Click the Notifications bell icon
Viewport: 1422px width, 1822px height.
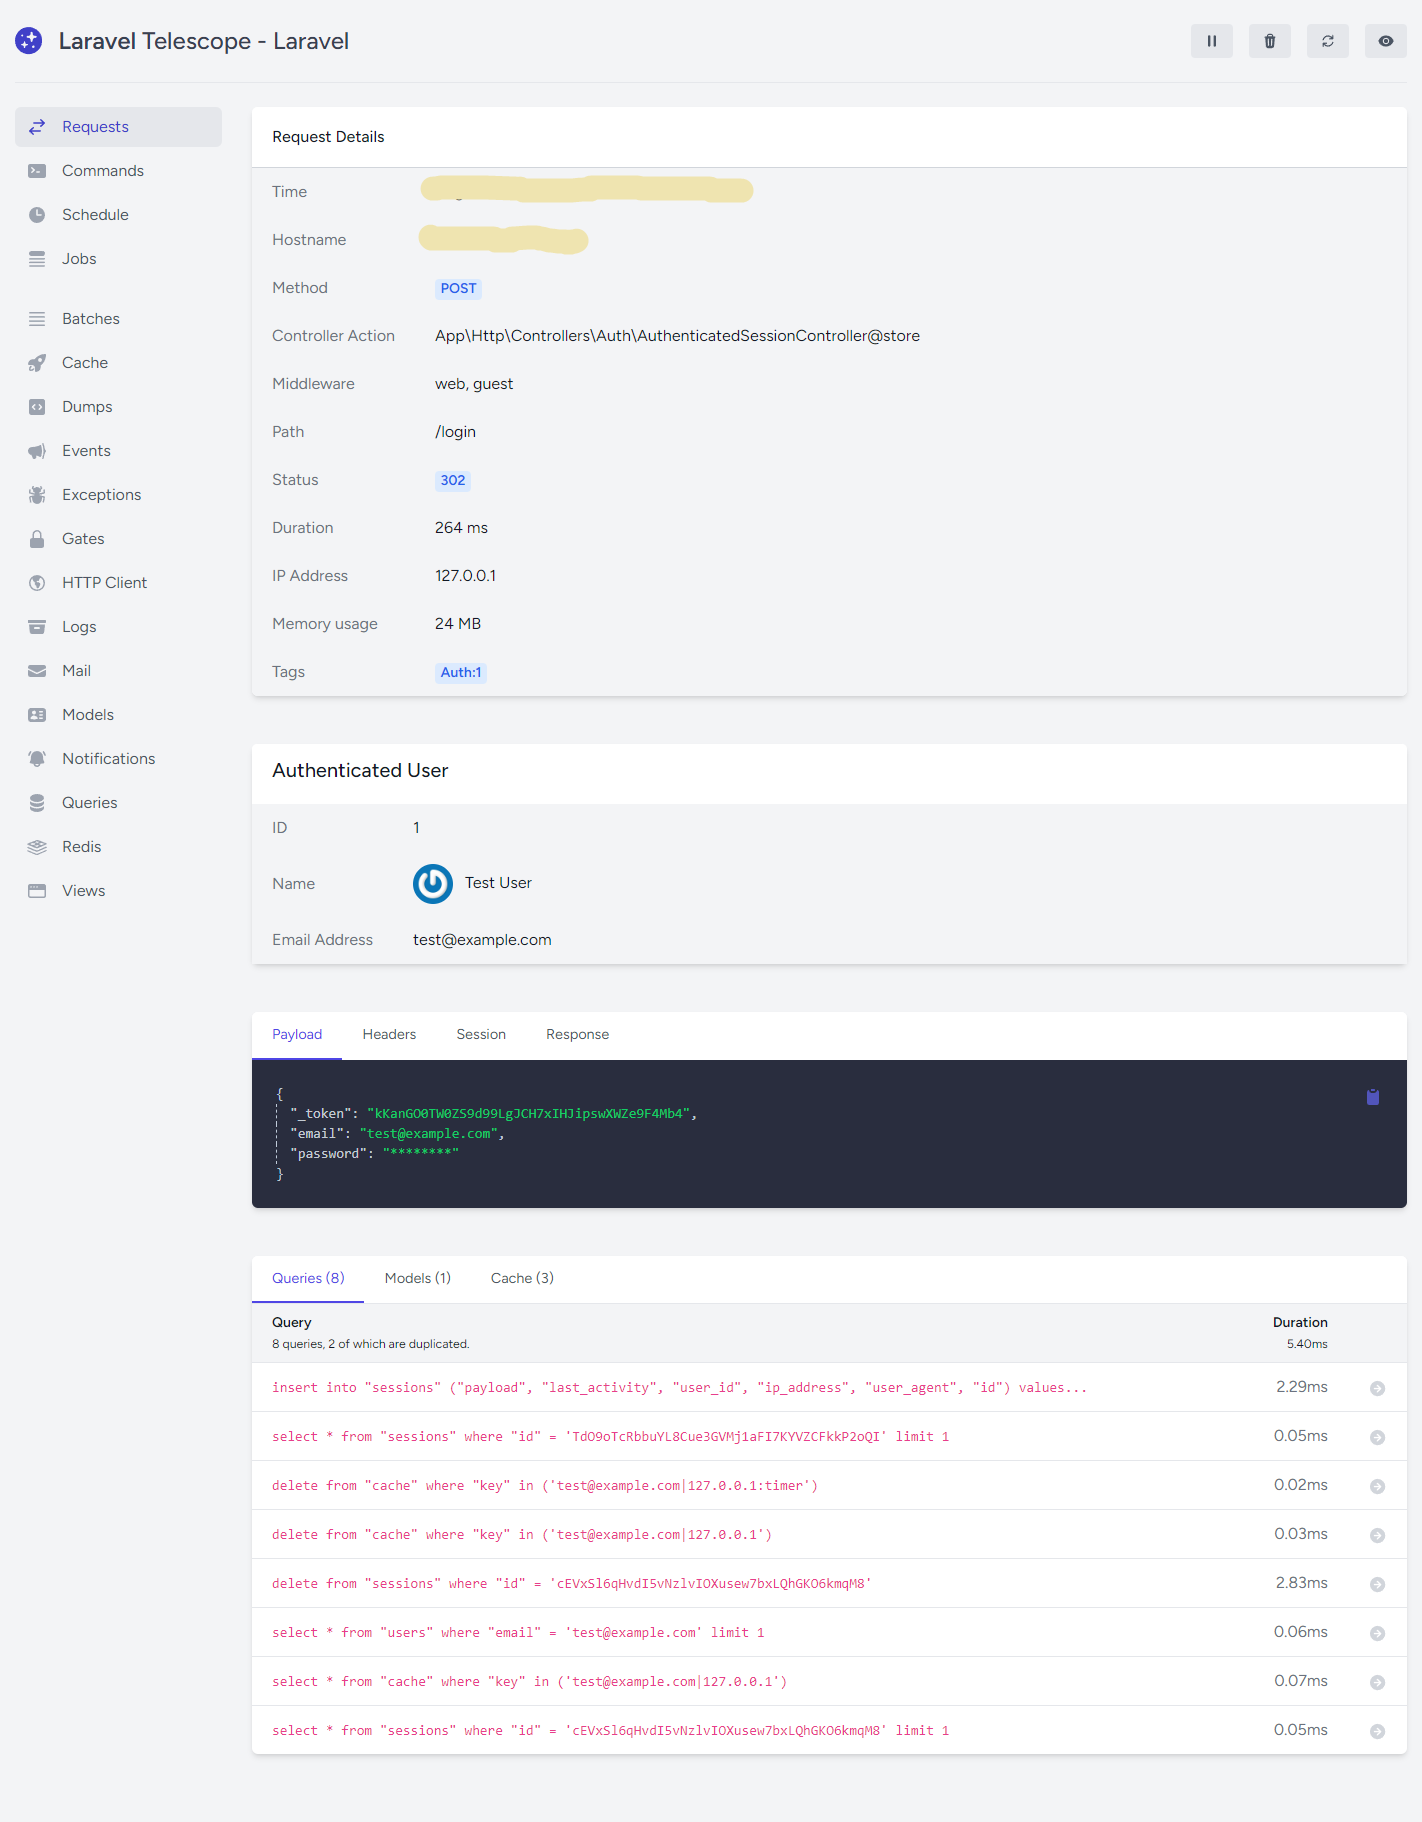(x=37, y=759)
